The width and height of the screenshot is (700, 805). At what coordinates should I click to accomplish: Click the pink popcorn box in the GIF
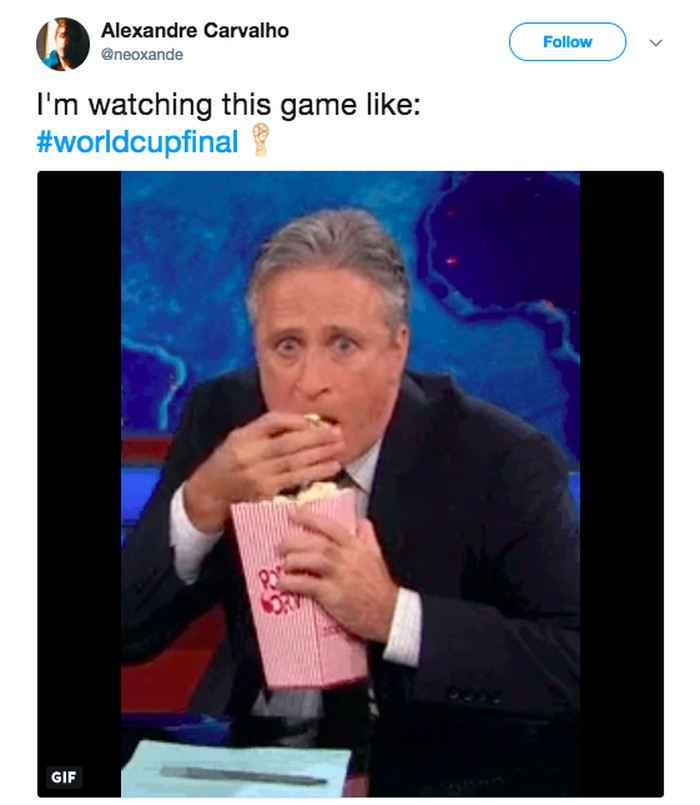tap(298, 587)
